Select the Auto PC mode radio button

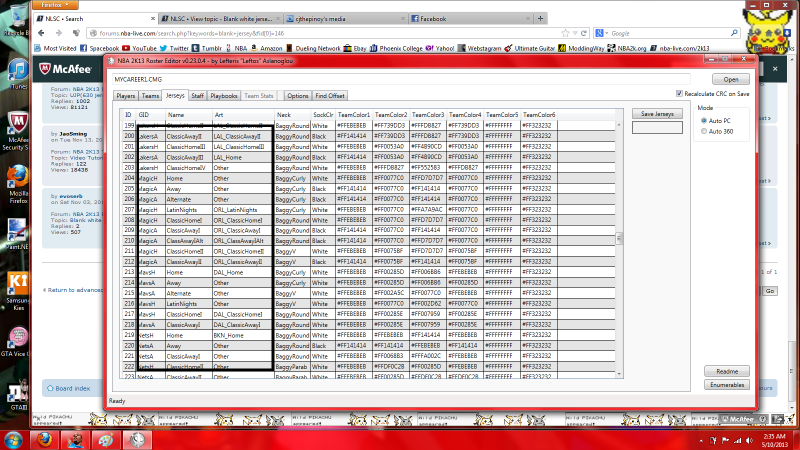pos(704,120)
